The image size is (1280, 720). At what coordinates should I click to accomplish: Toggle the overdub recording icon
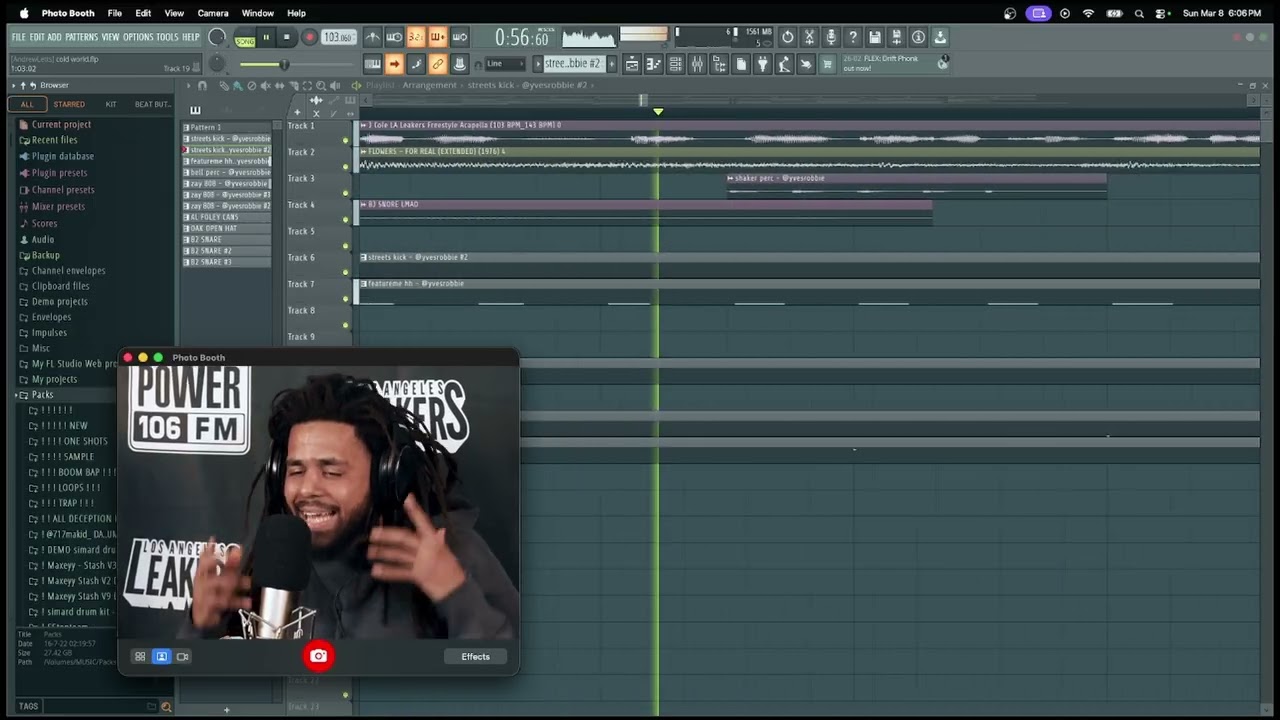438,37
